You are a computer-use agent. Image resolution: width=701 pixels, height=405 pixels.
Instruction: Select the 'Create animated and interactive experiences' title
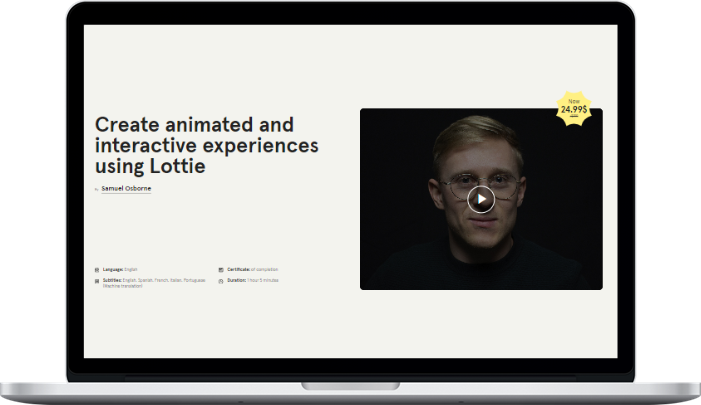pos(207,145)
